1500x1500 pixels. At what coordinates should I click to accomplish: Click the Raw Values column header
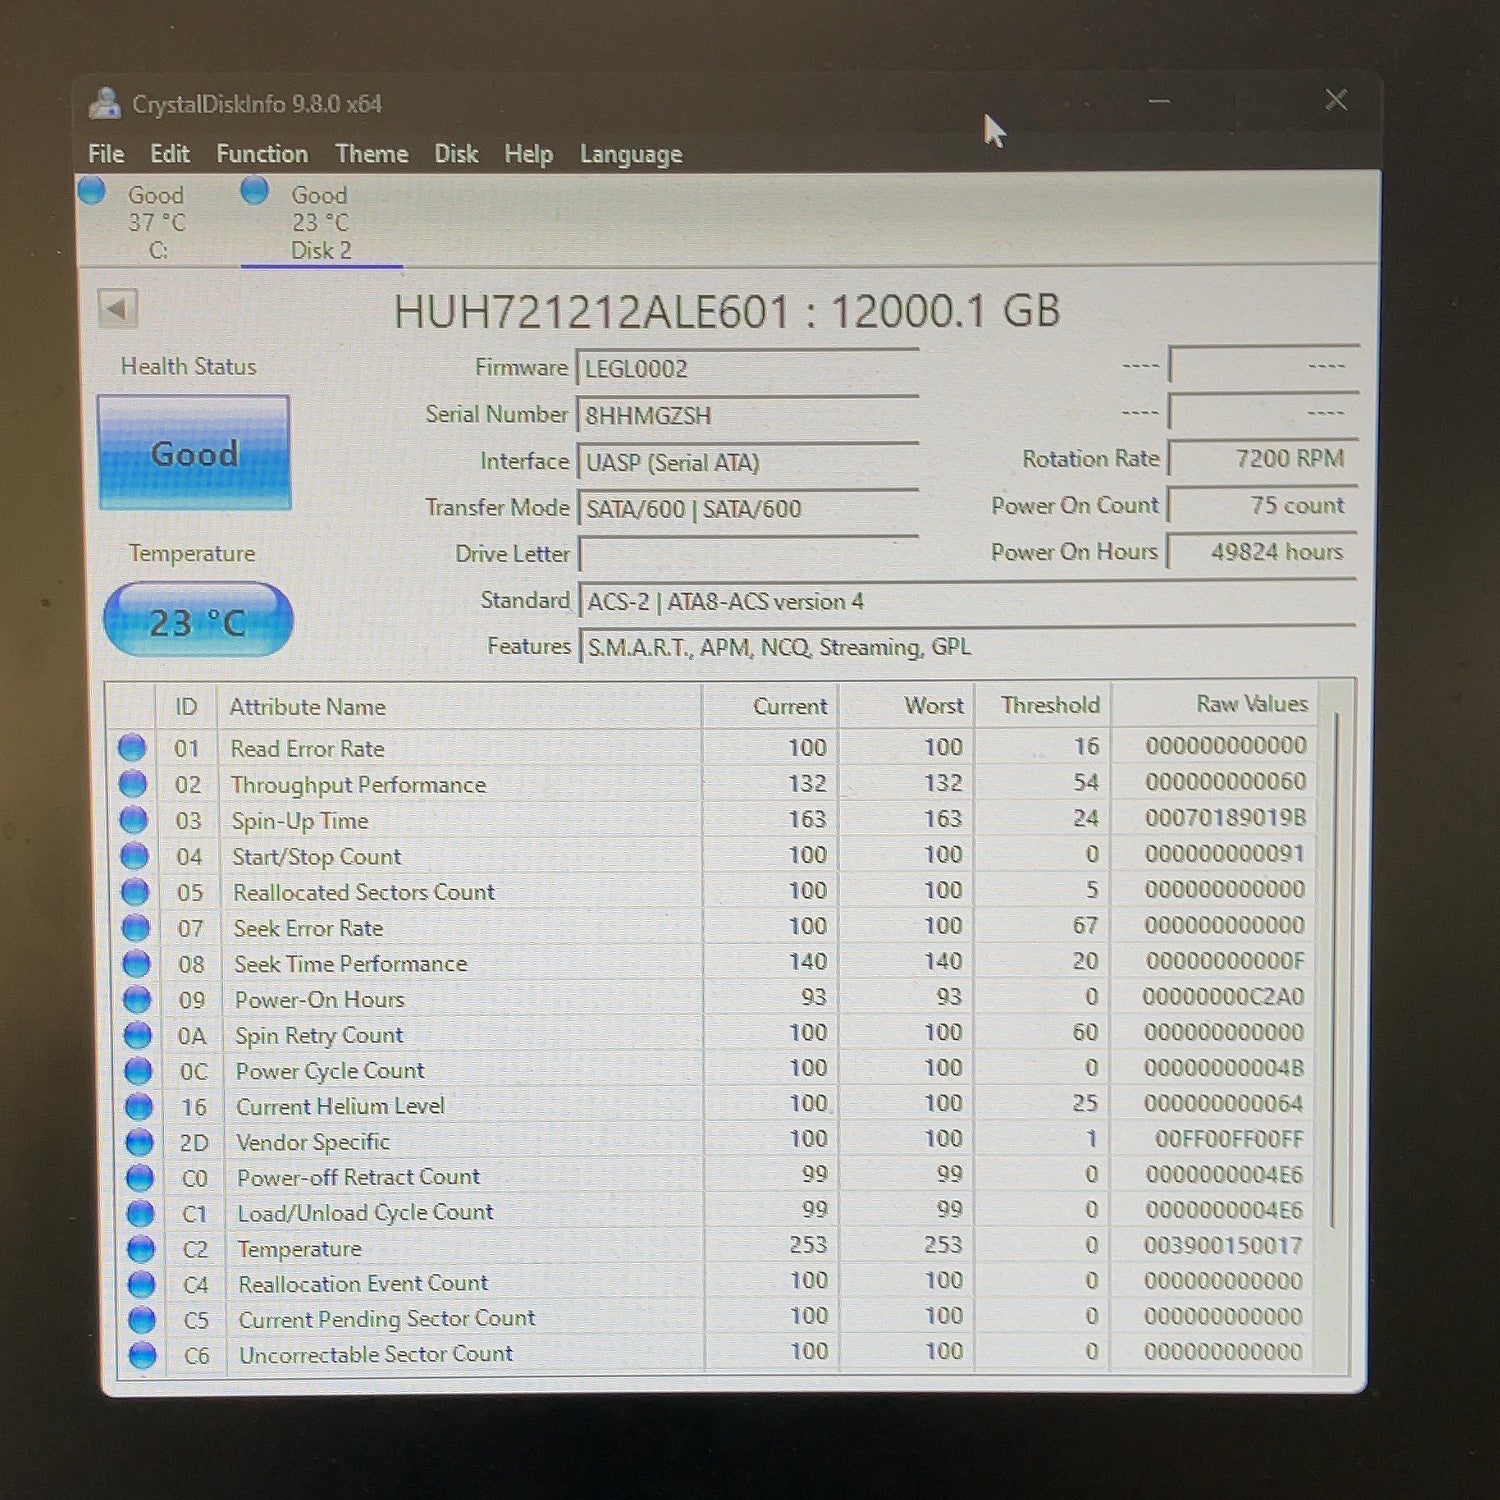(x=1215, y=704)
